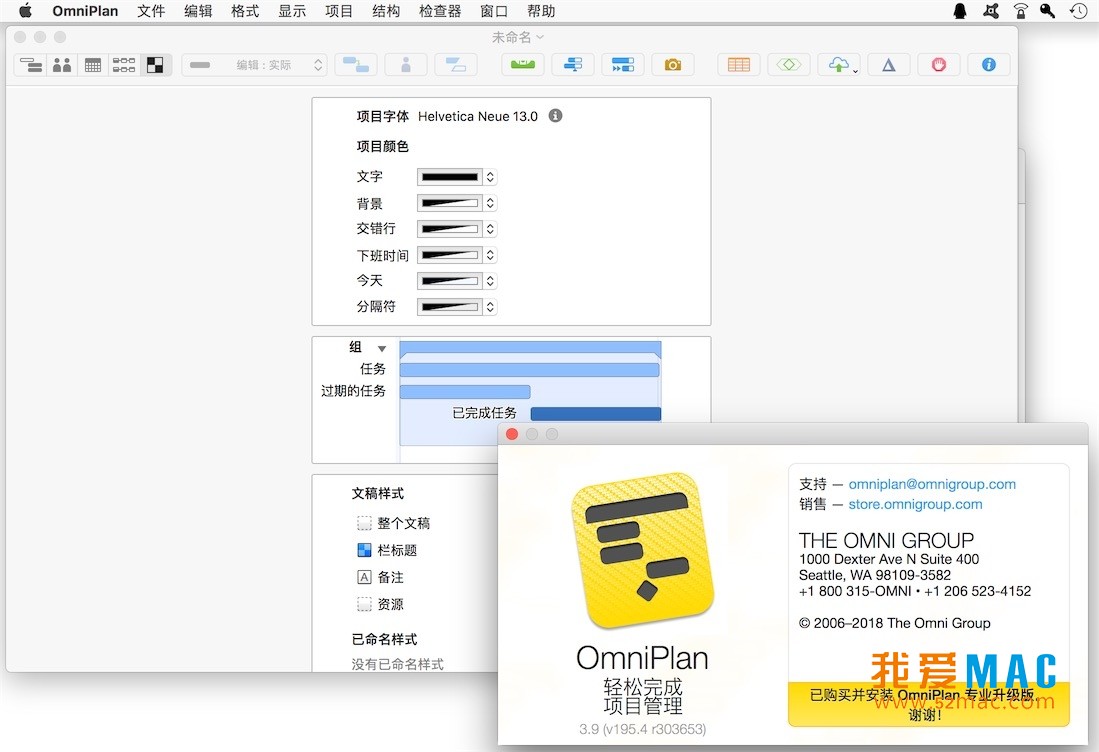
Task: Open the omniplan@omnigroup.com support link
Action: pyautogui.click(x=931, y=484)
